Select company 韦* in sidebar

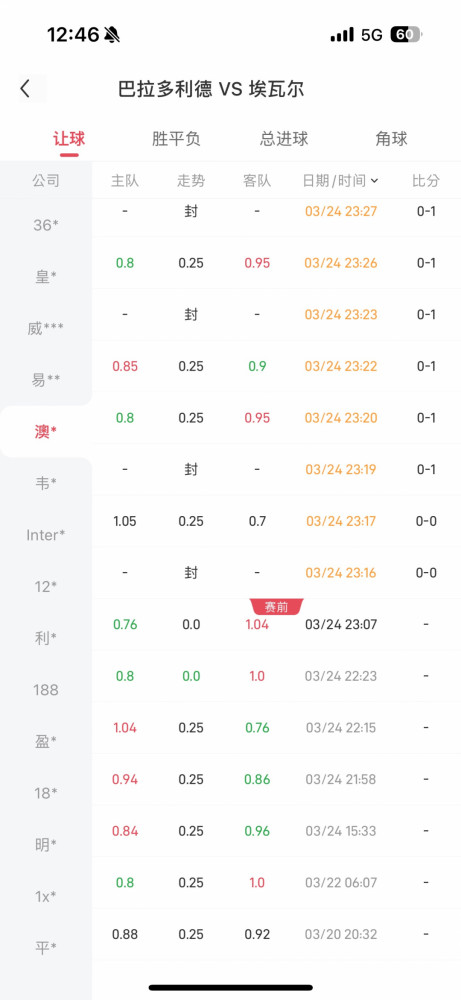click(x=46, y=483)
